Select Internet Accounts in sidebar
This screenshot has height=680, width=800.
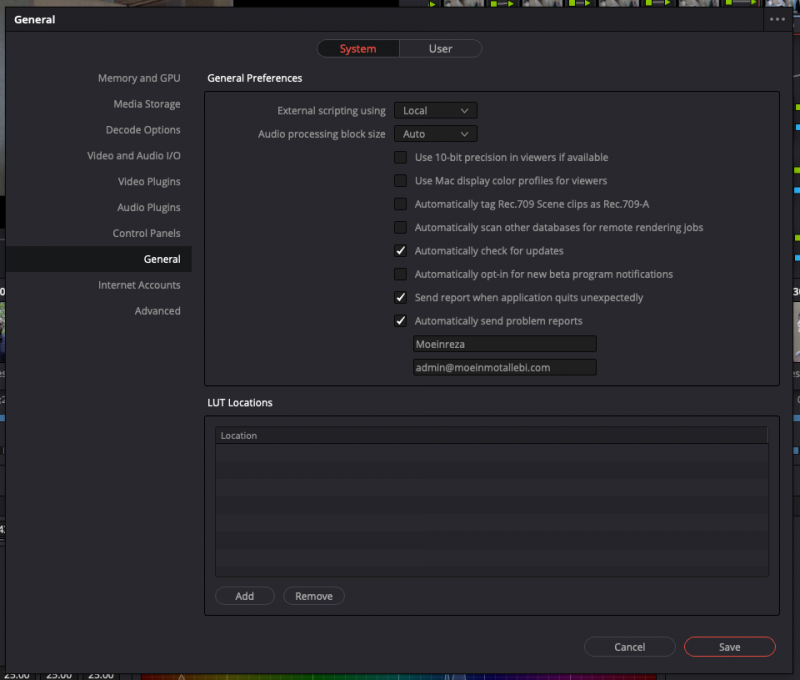point(139,285)
